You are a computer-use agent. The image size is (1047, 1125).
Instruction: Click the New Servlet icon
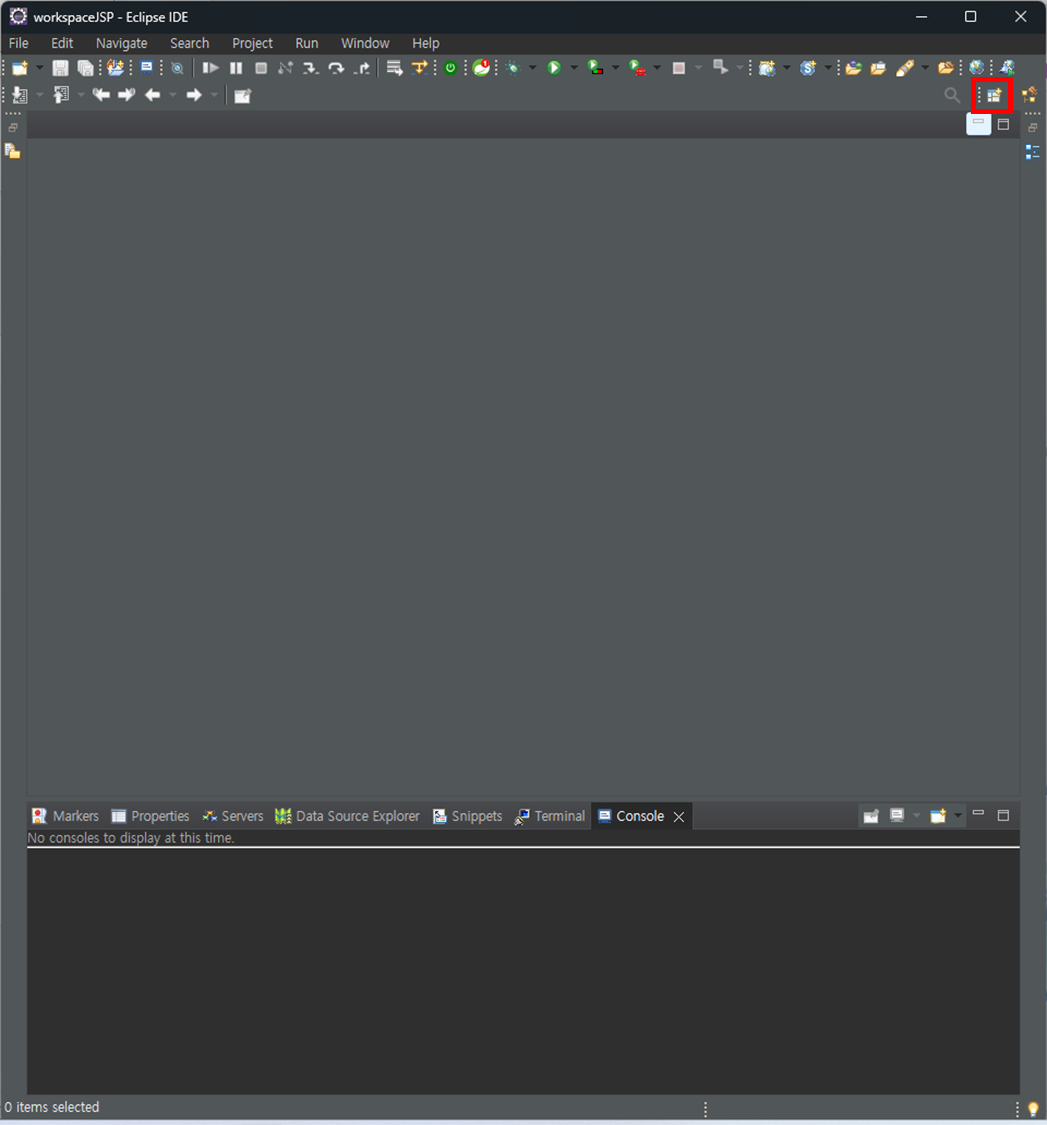coord(808,68)
